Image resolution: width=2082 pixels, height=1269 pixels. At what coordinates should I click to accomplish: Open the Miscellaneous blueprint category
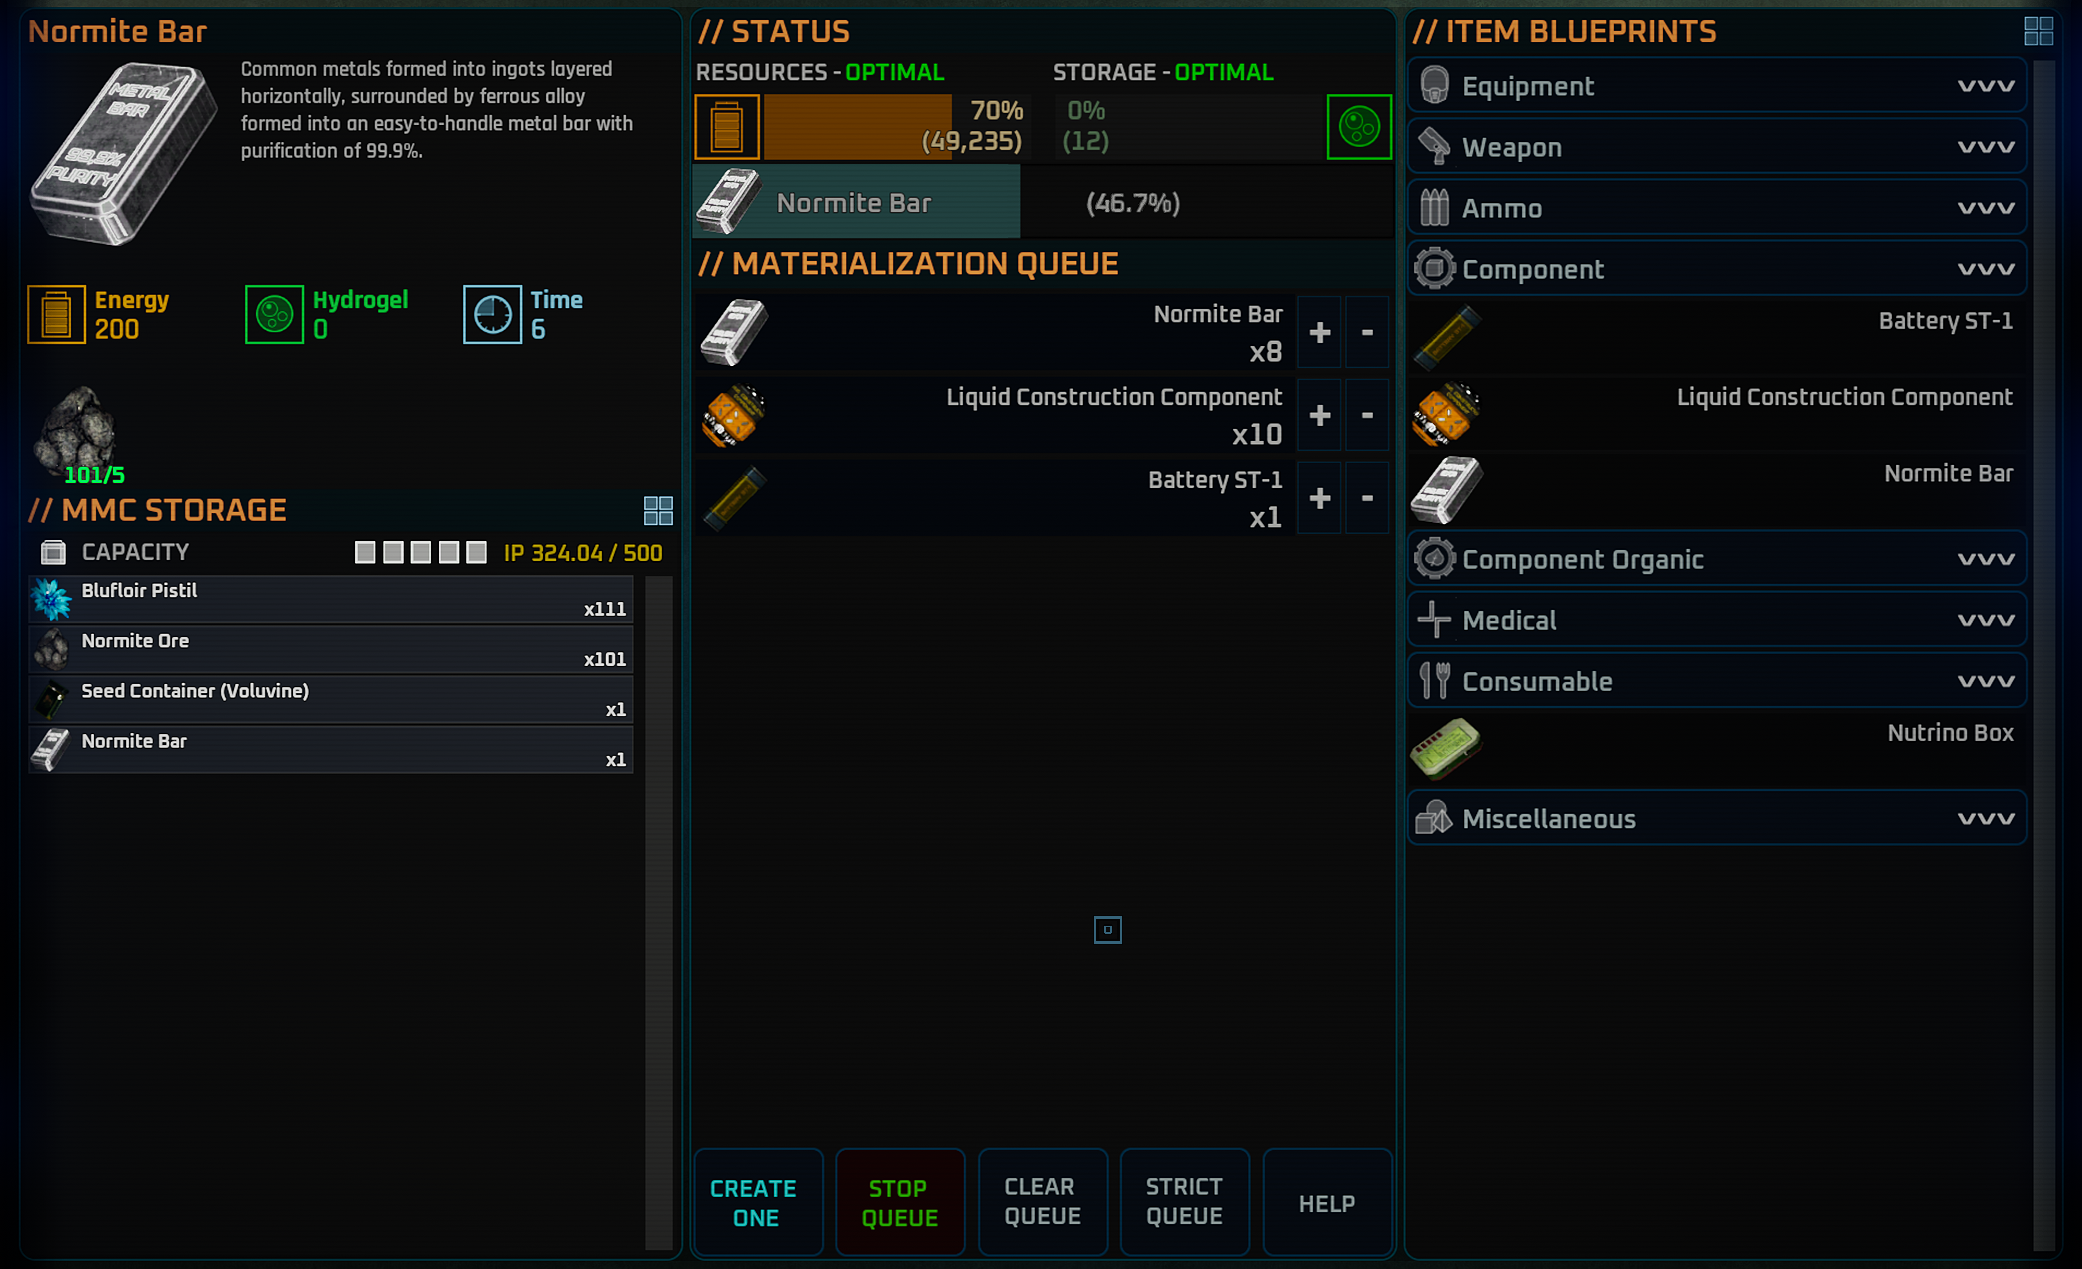pyautogui.click(x=1717, y=818)
